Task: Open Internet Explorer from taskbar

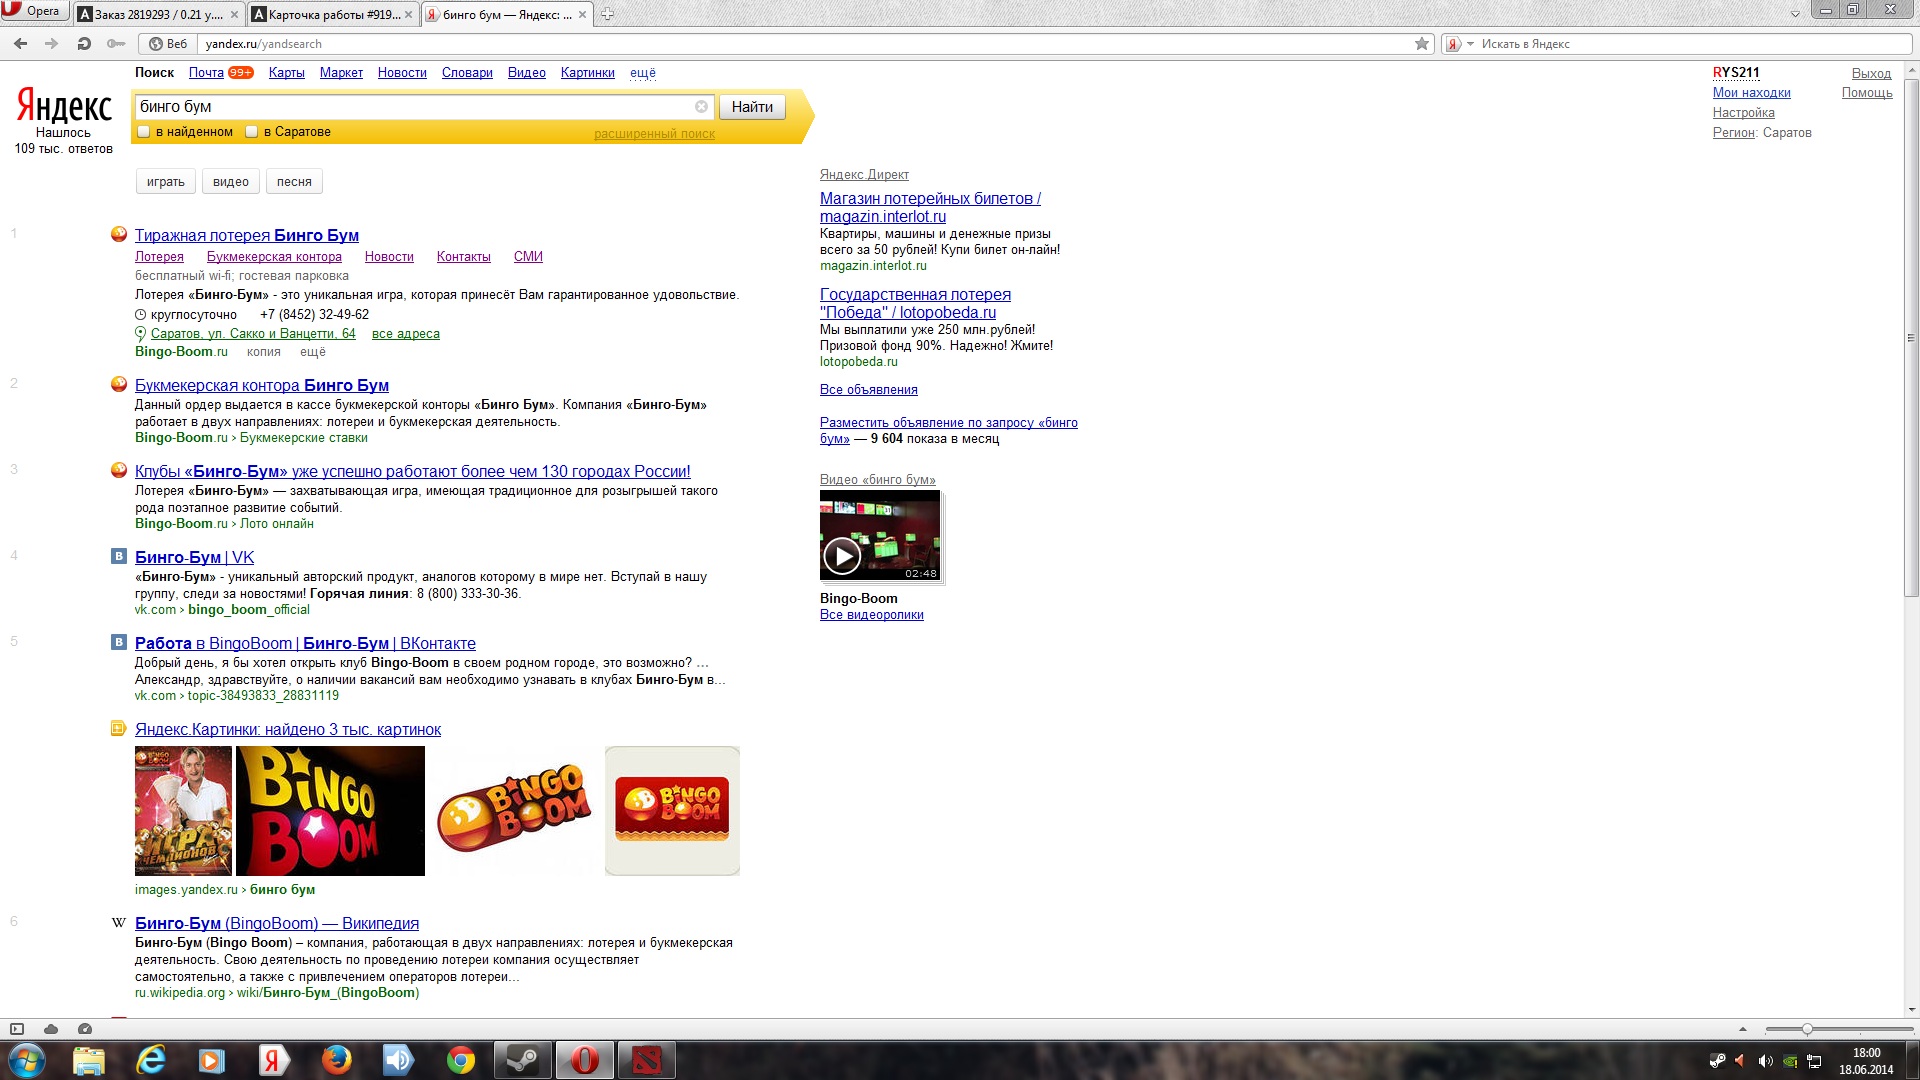Action: pos(150,1060)
